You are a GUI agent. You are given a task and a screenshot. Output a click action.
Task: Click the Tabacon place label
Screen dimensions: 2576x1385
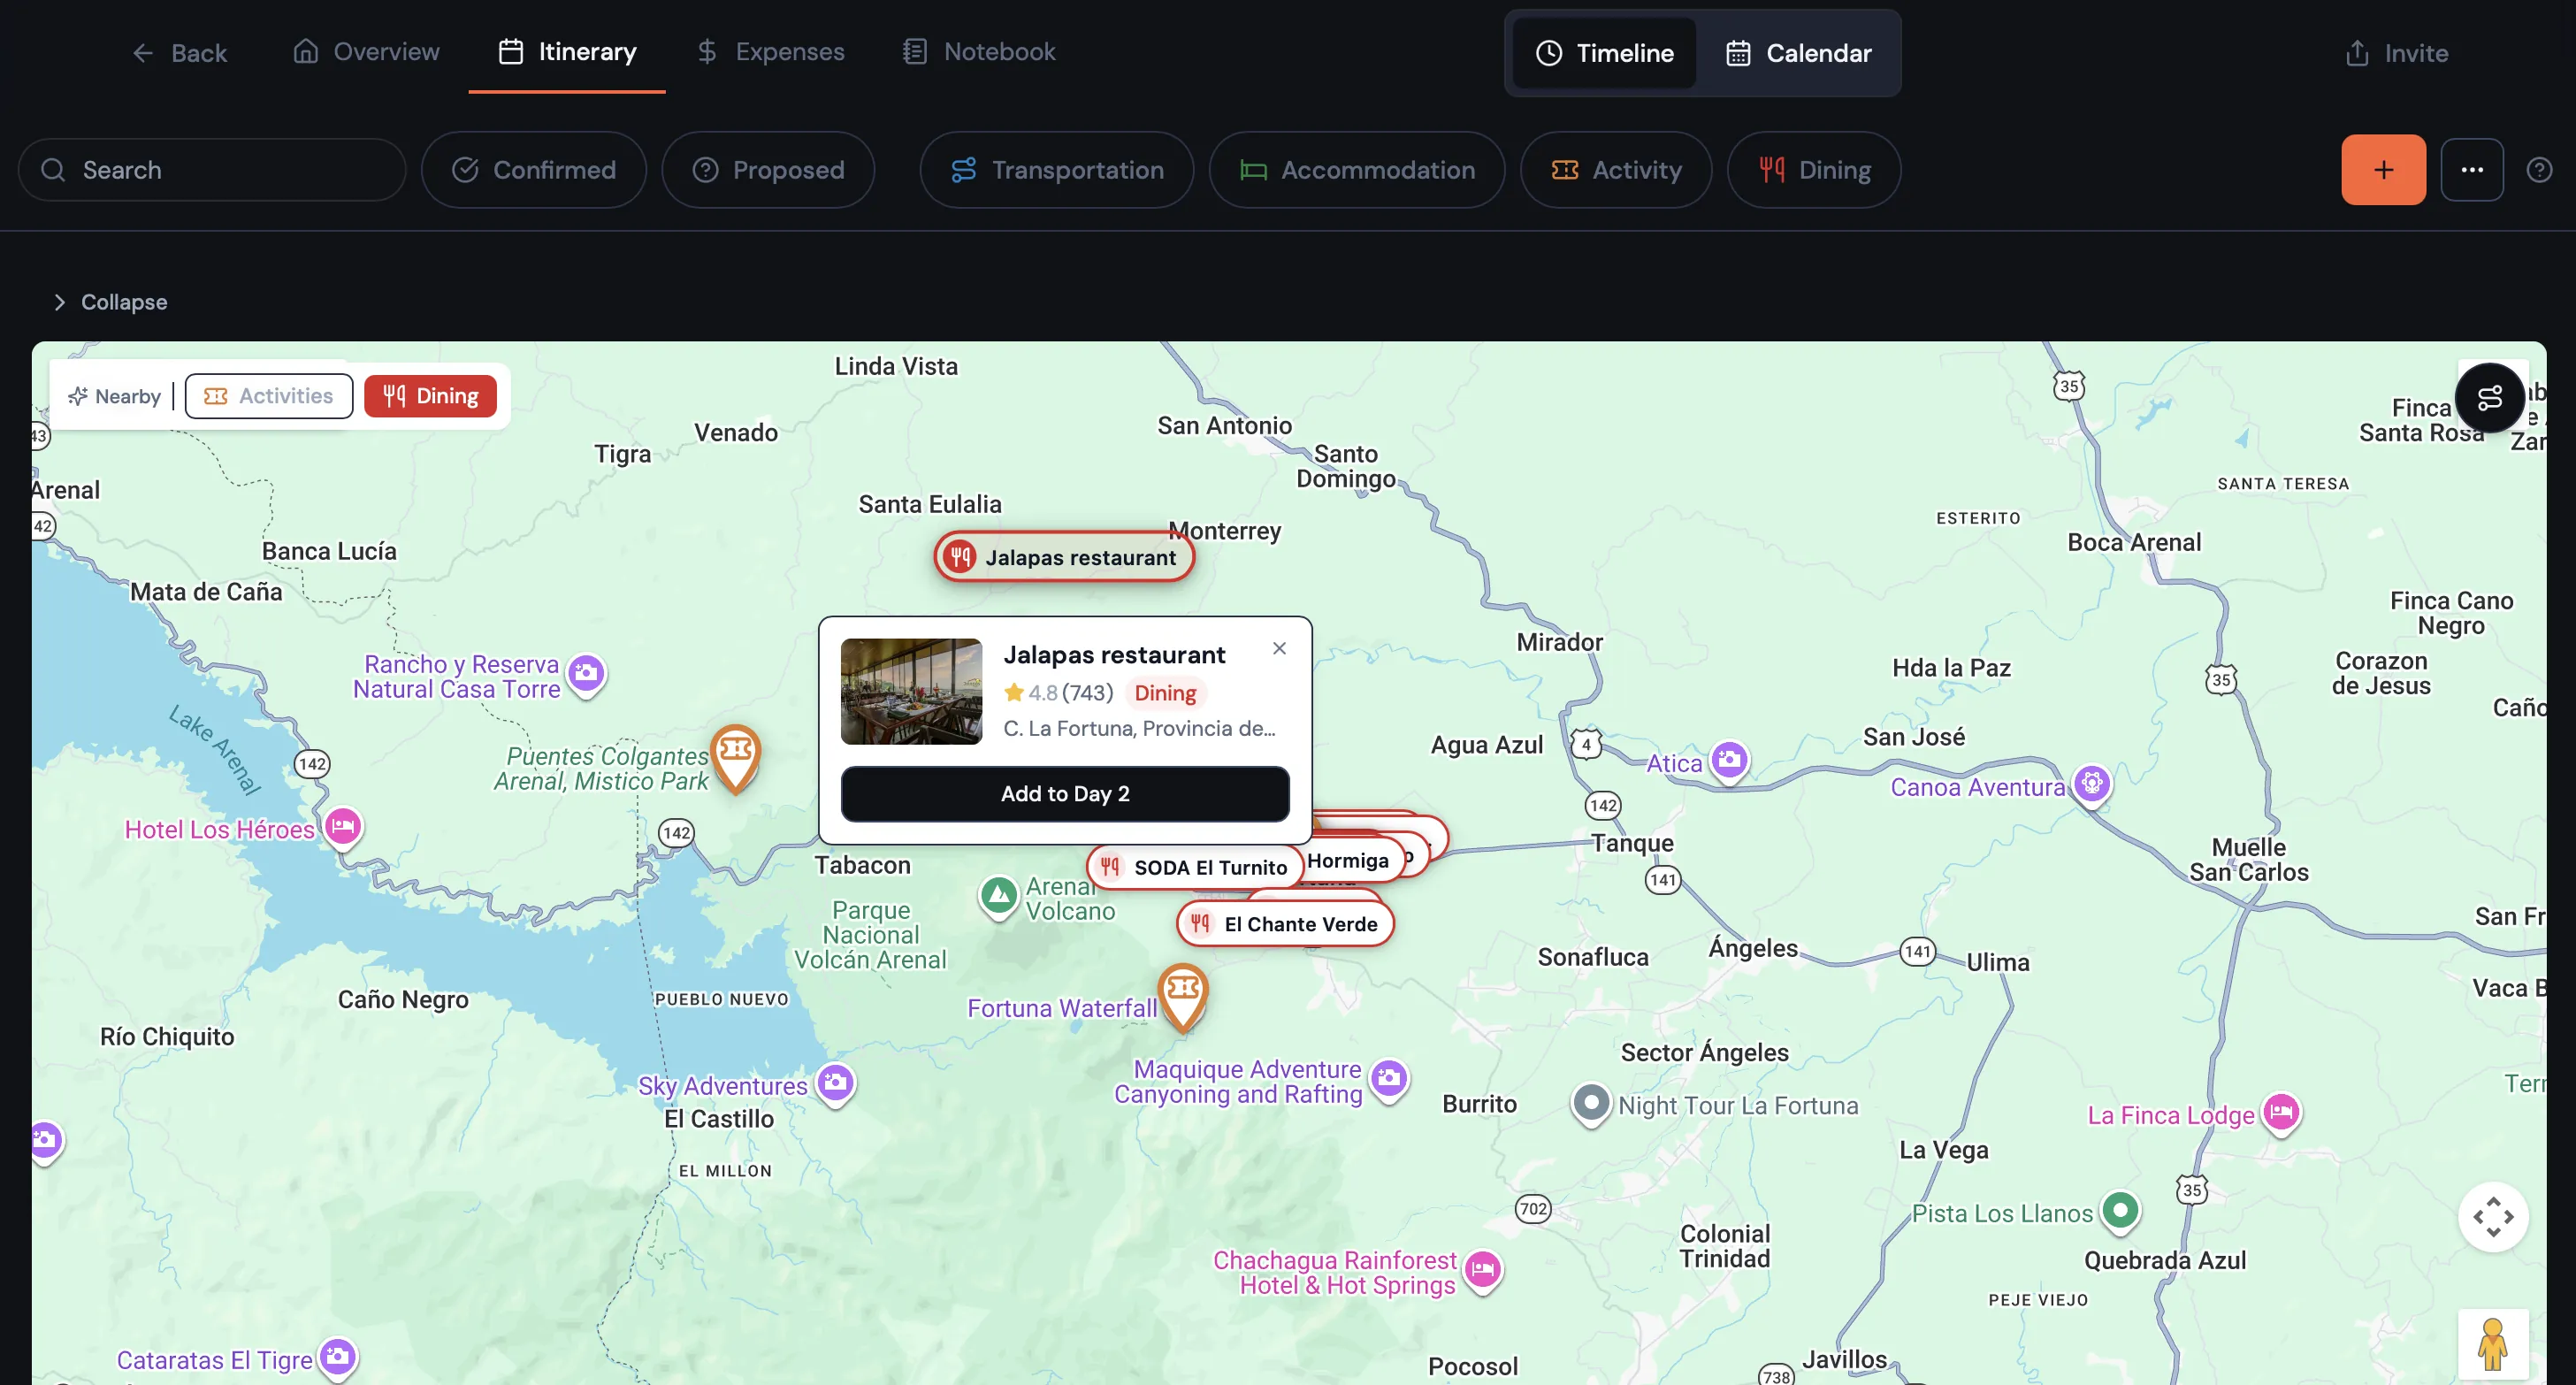coord(862,865)
